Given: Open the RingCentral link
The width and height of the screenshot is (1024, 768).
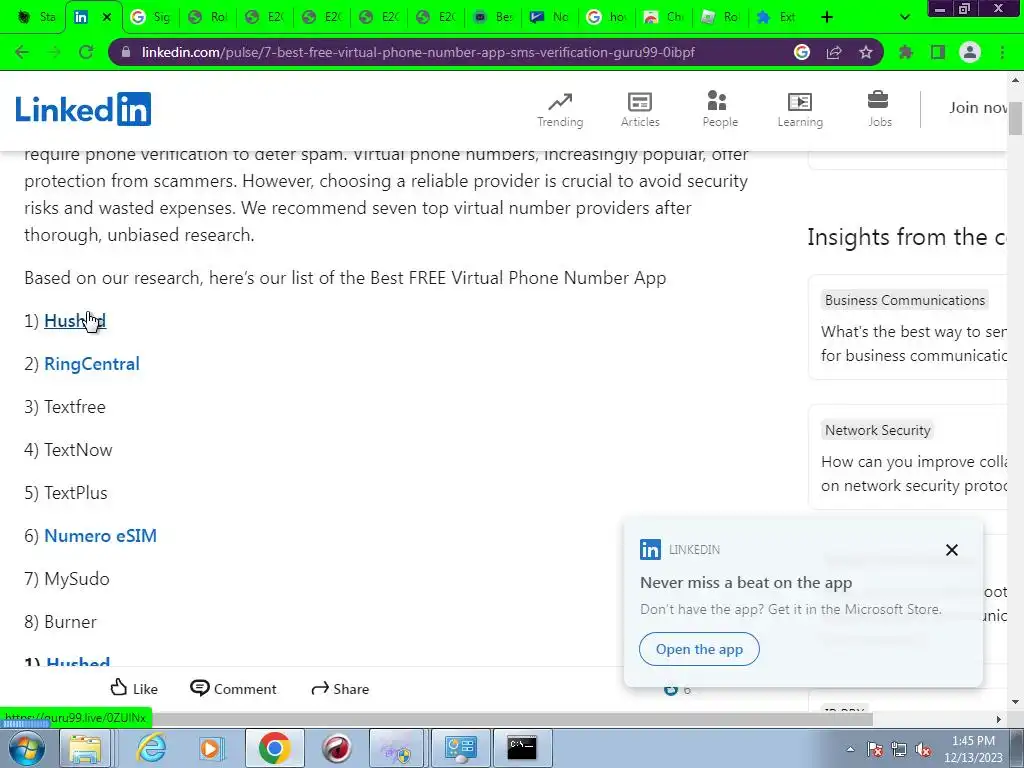Looking at the screenshot, I should (91, 364).
